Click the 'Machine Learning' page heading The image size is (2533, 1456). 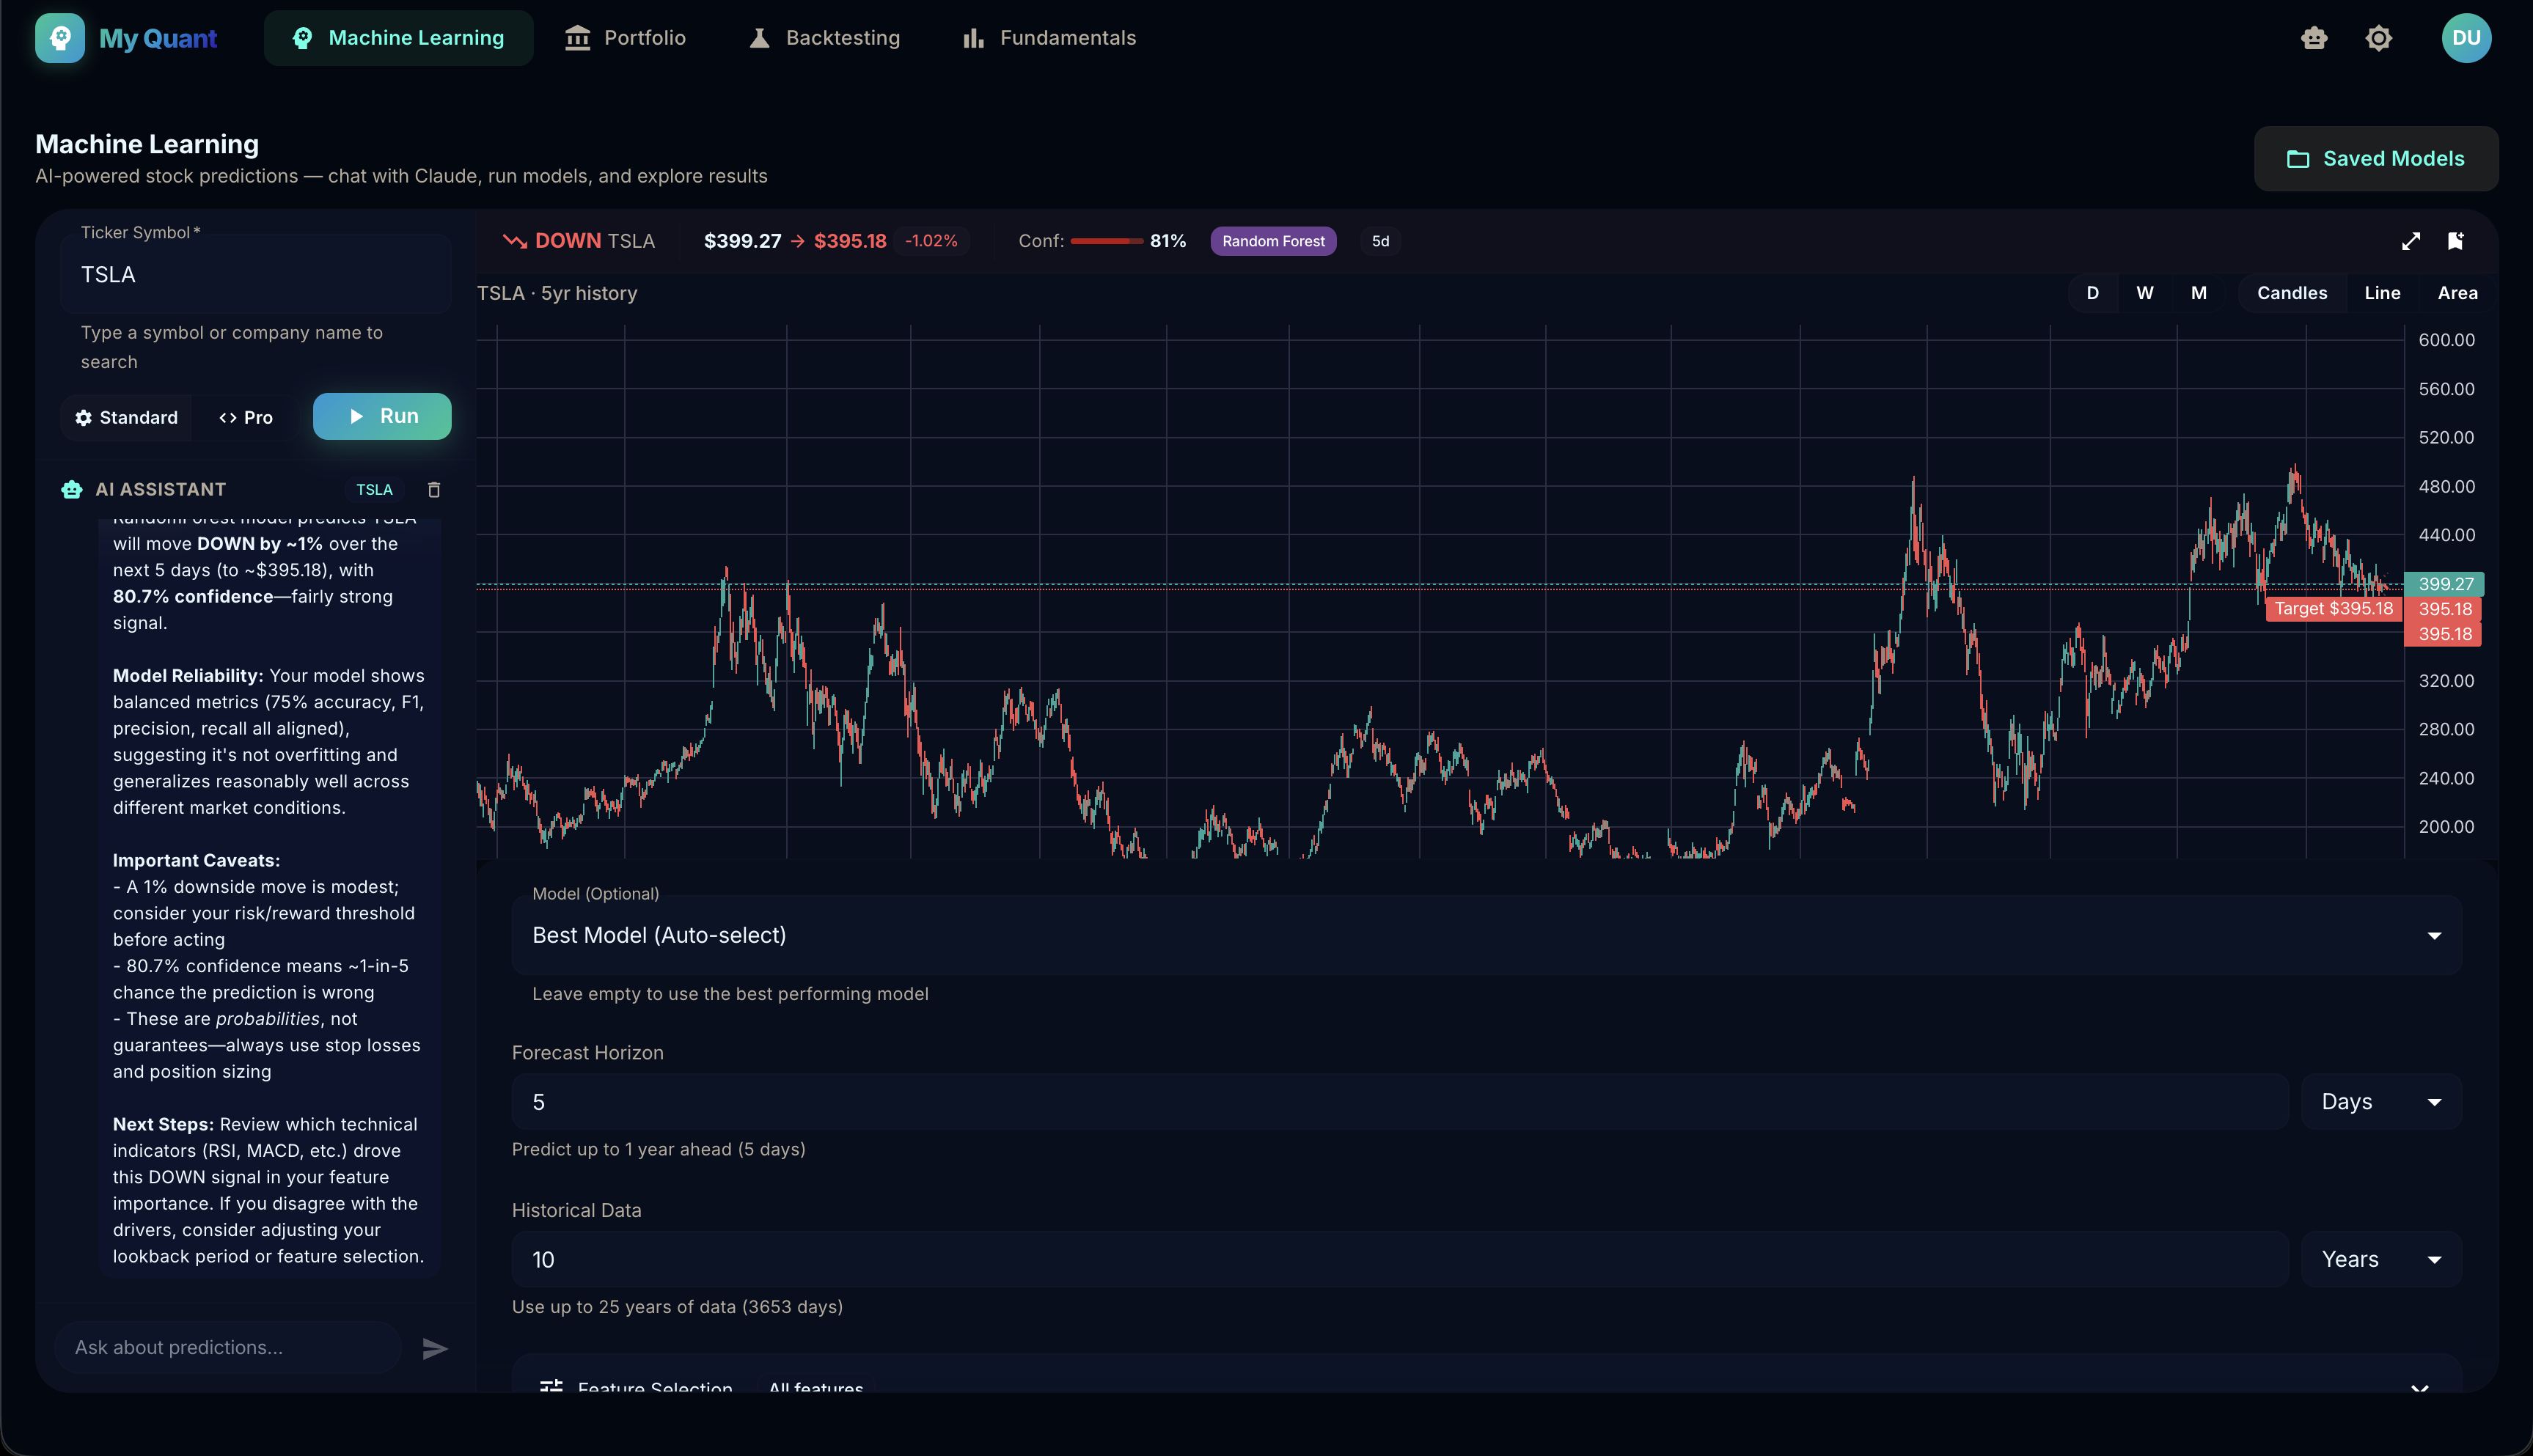[x=147, y=144]
